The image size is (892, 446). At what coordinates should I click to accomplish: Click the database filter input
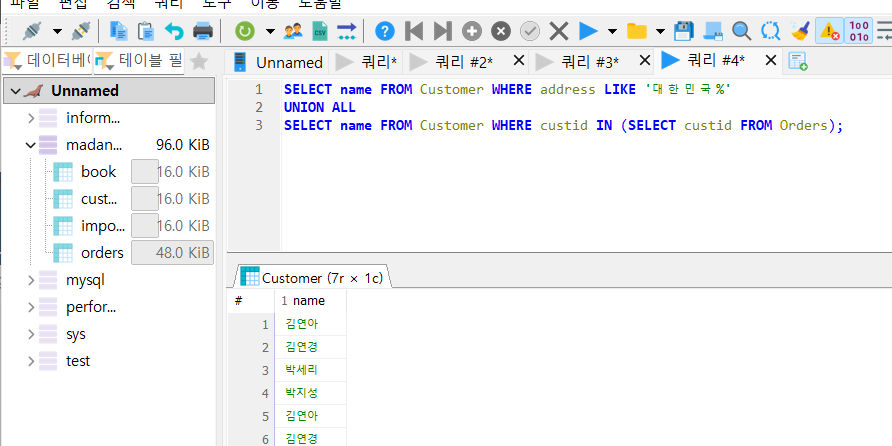pyautogui.click(x=47, y=60)
